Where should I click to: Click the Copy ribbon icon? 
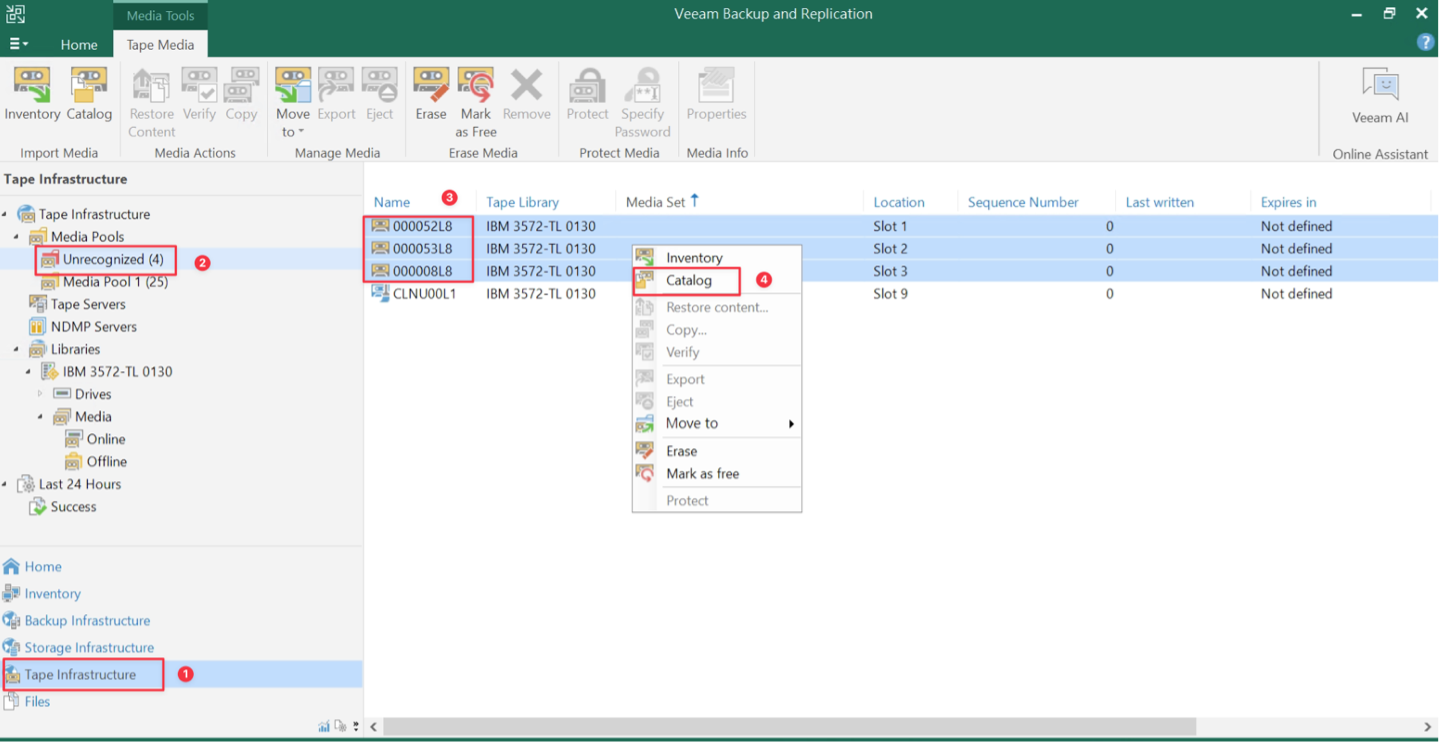click(x=241, y=95)
